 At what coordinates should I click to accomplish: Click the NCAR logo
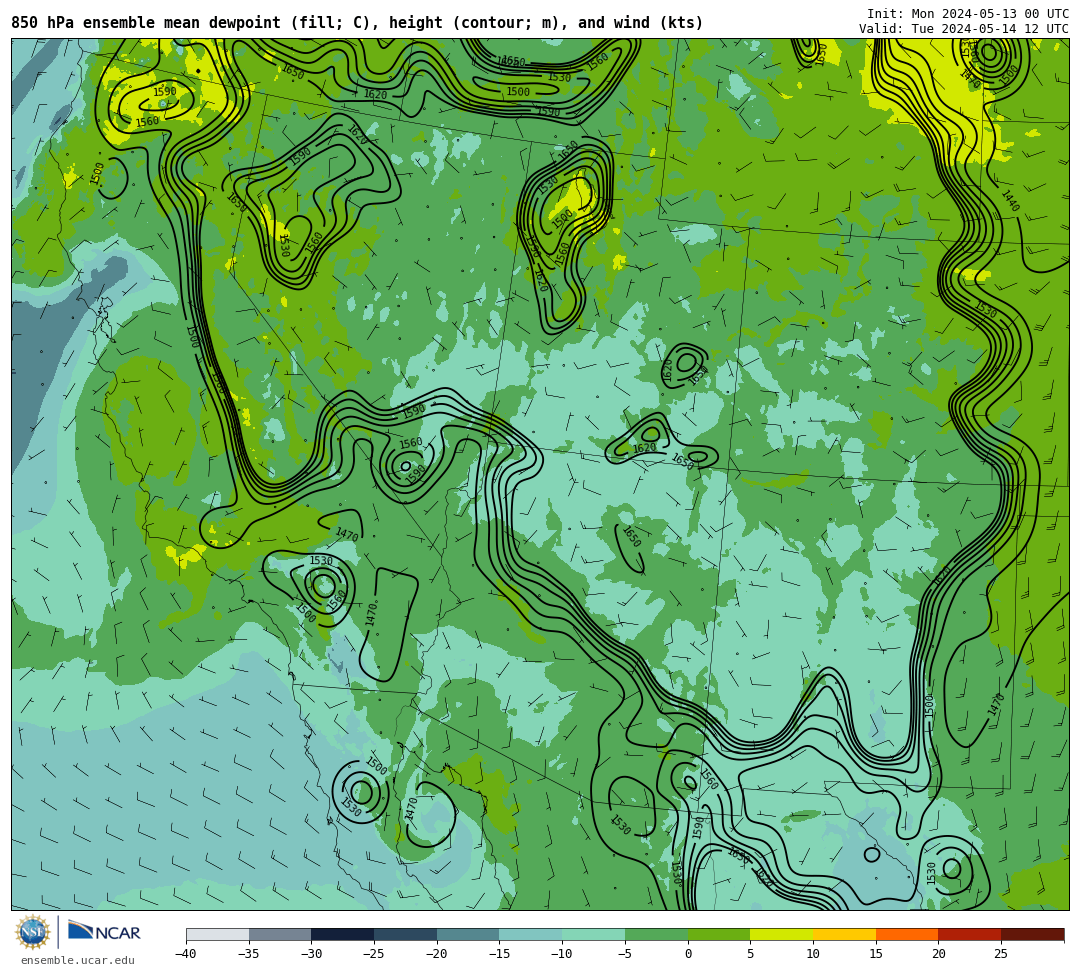click(x=104, y=932)
